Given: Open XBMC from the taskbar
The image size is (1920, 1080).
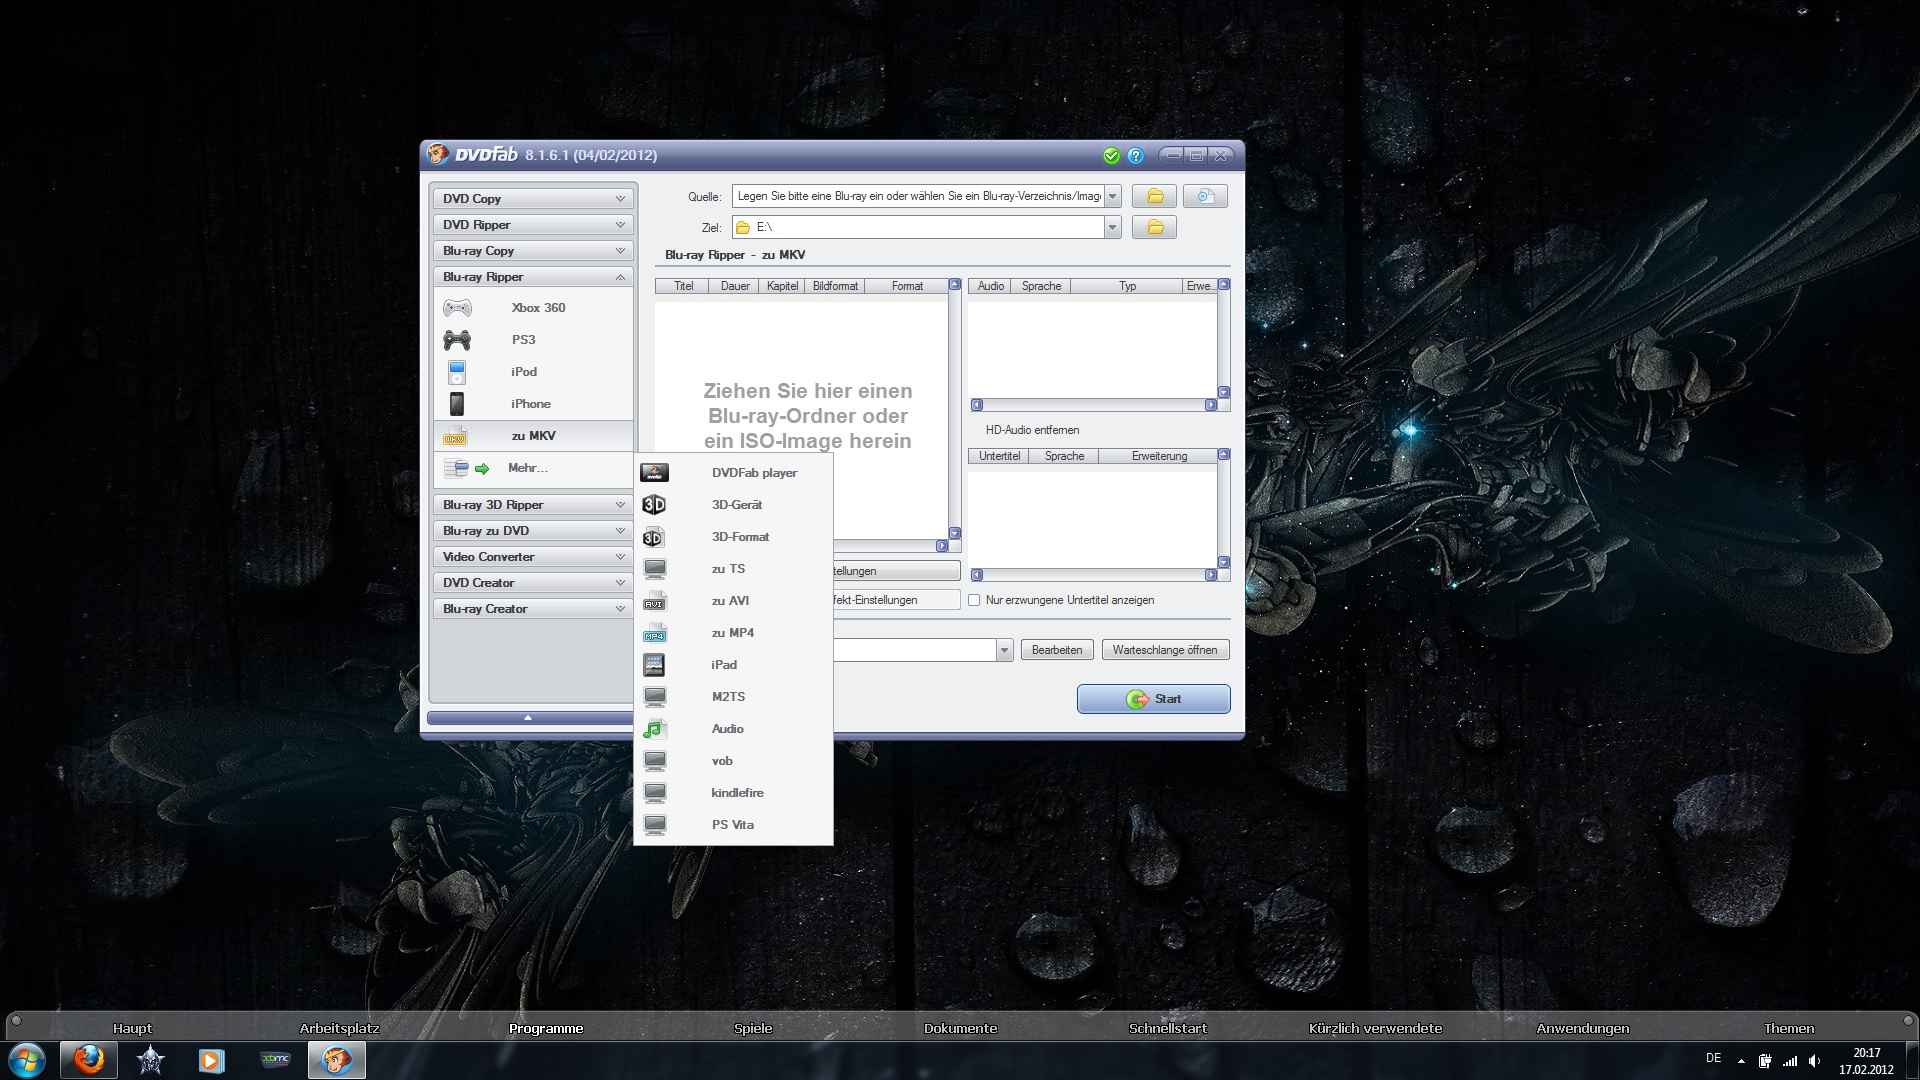Looking at the screenshot, I should [x=275, y=1060].
